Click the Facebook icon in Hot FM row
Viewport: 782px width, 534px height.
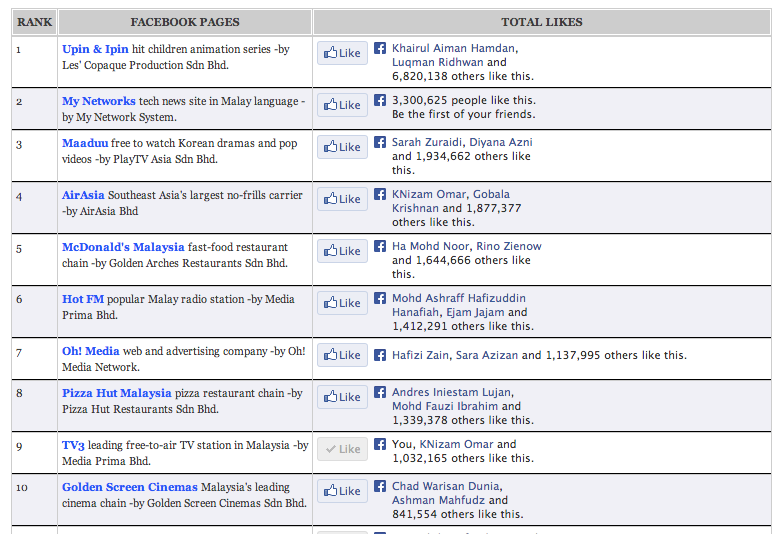pos(380,298)
